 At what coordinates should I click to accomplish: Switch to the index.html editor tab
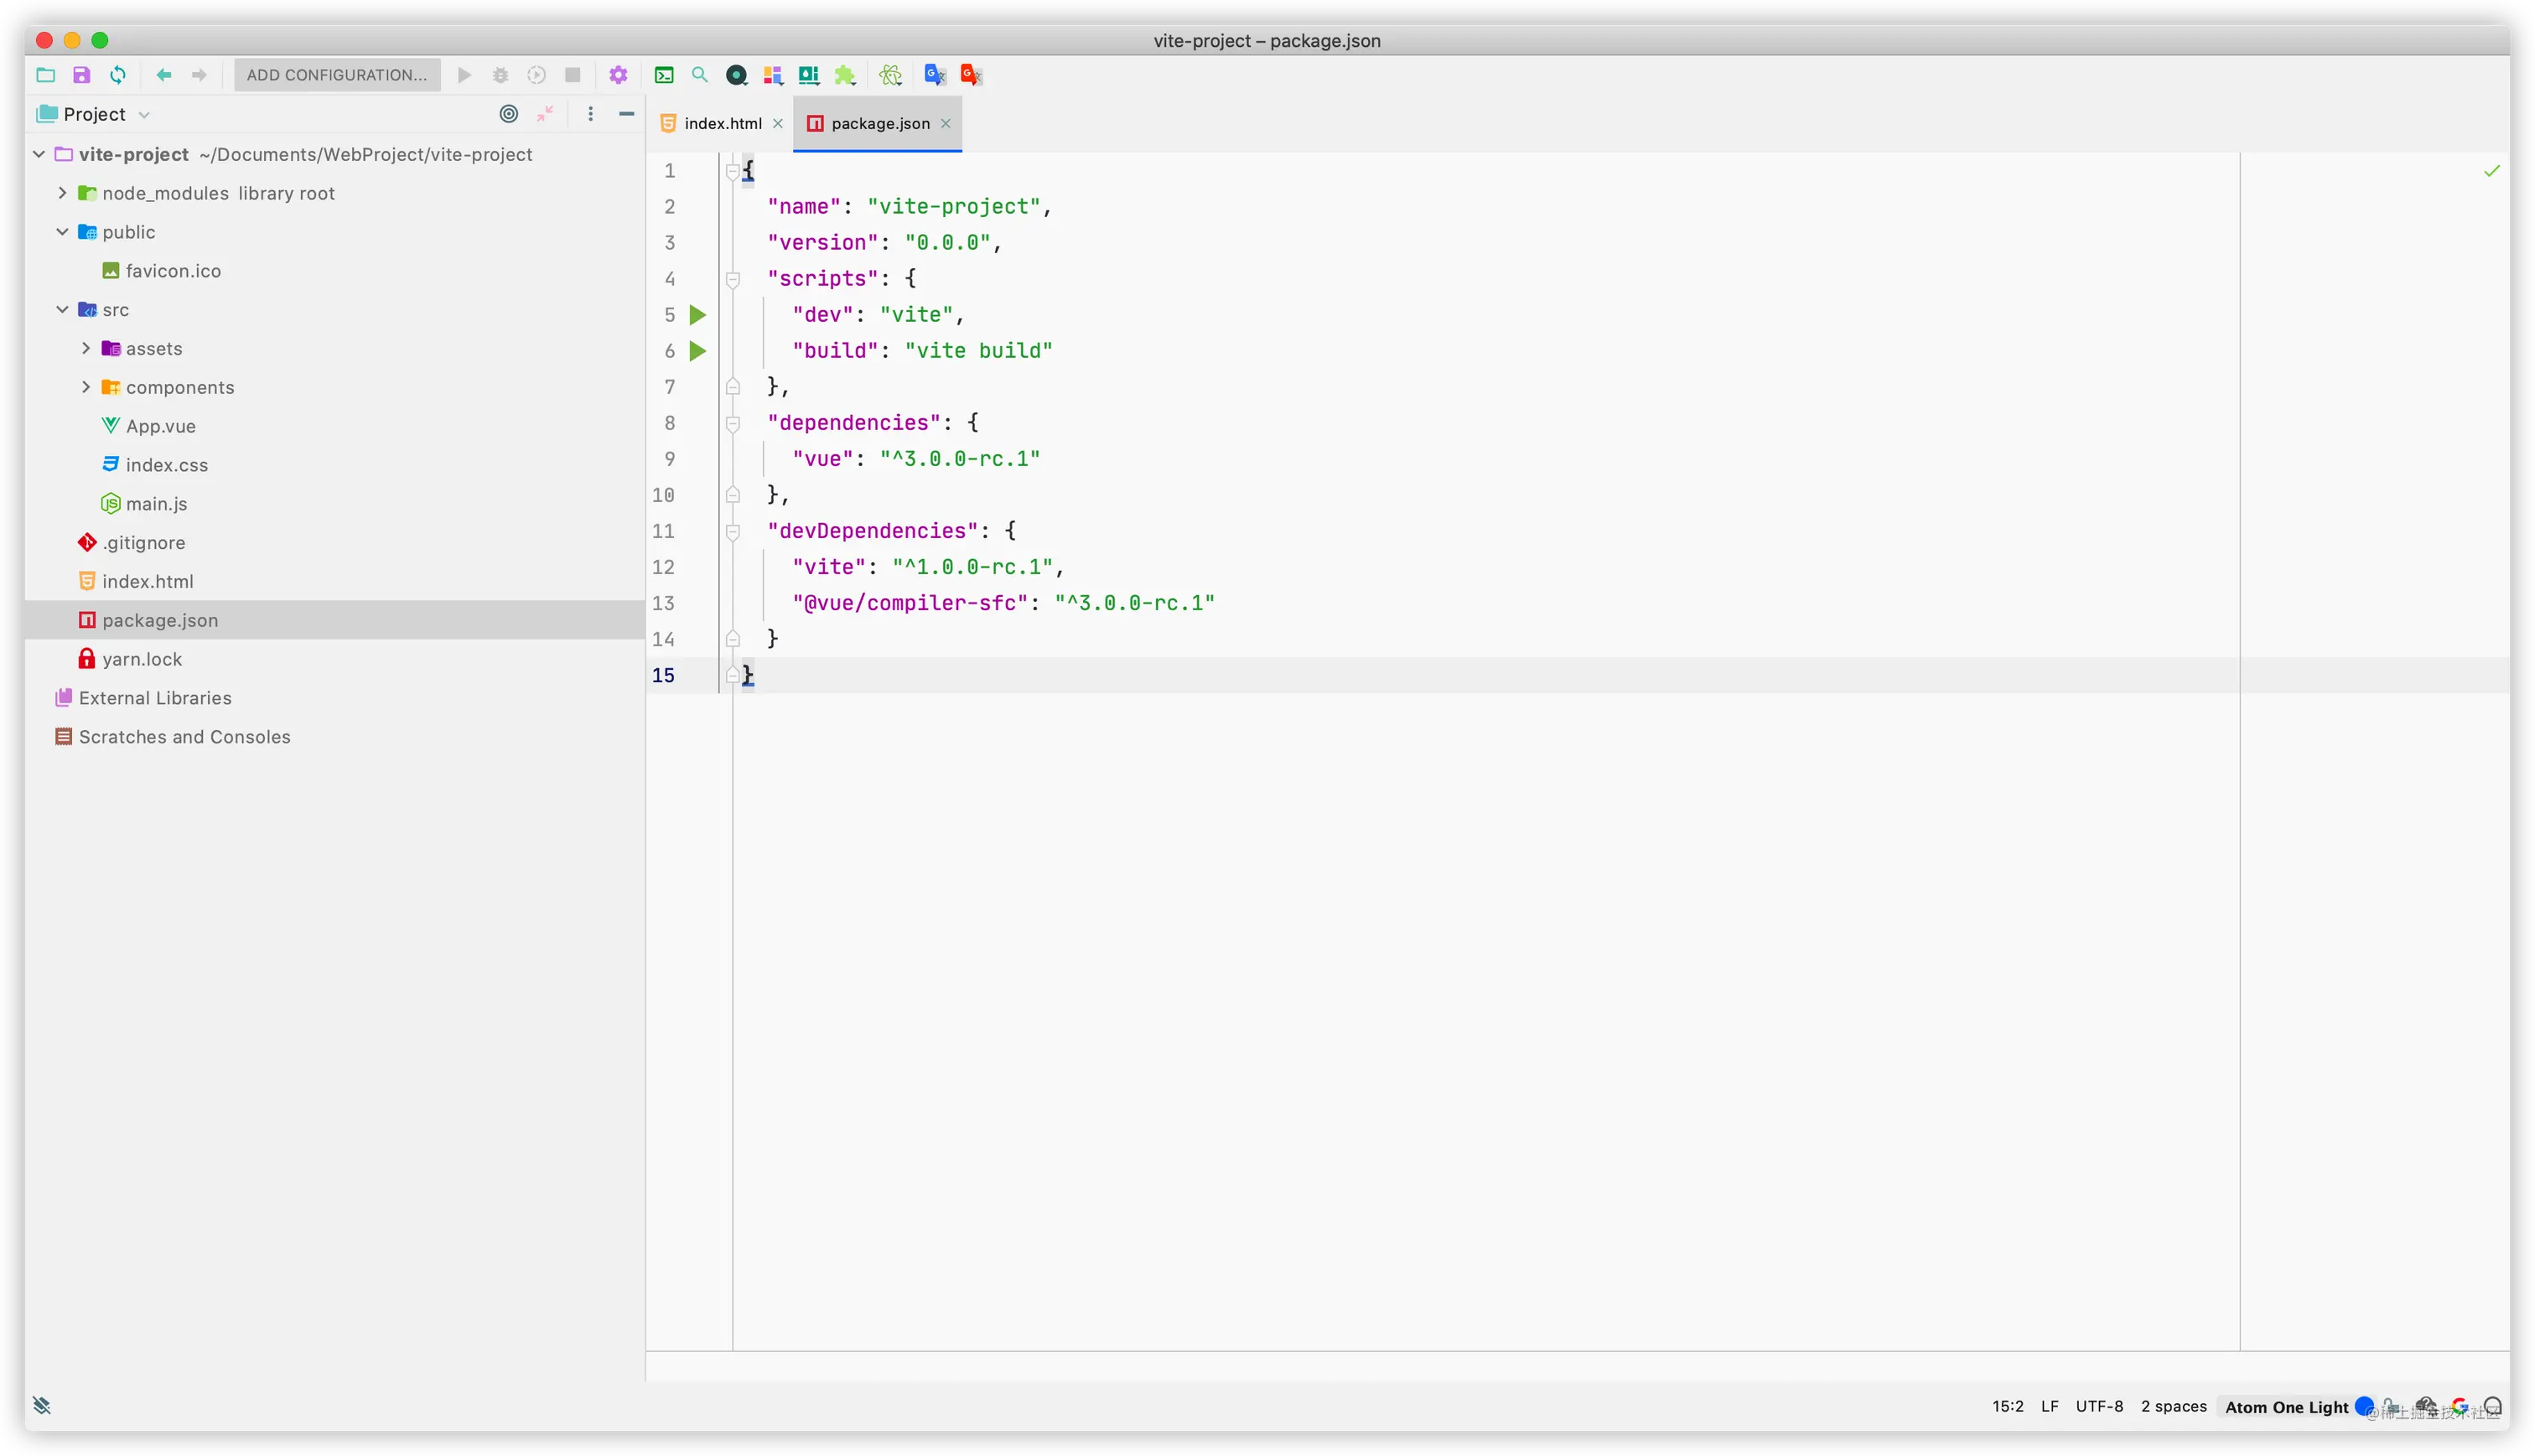click(x=722, y=124)
